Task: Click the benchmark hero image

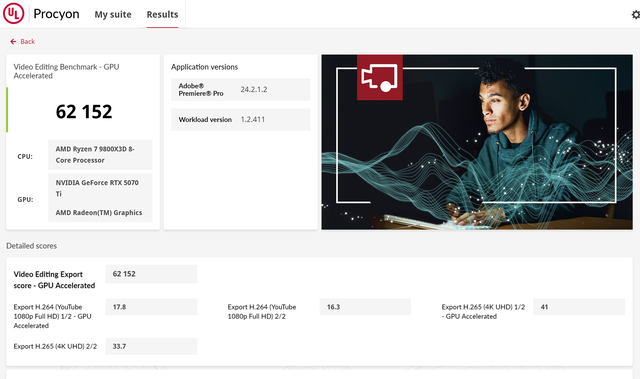Action: click(477, 142)
